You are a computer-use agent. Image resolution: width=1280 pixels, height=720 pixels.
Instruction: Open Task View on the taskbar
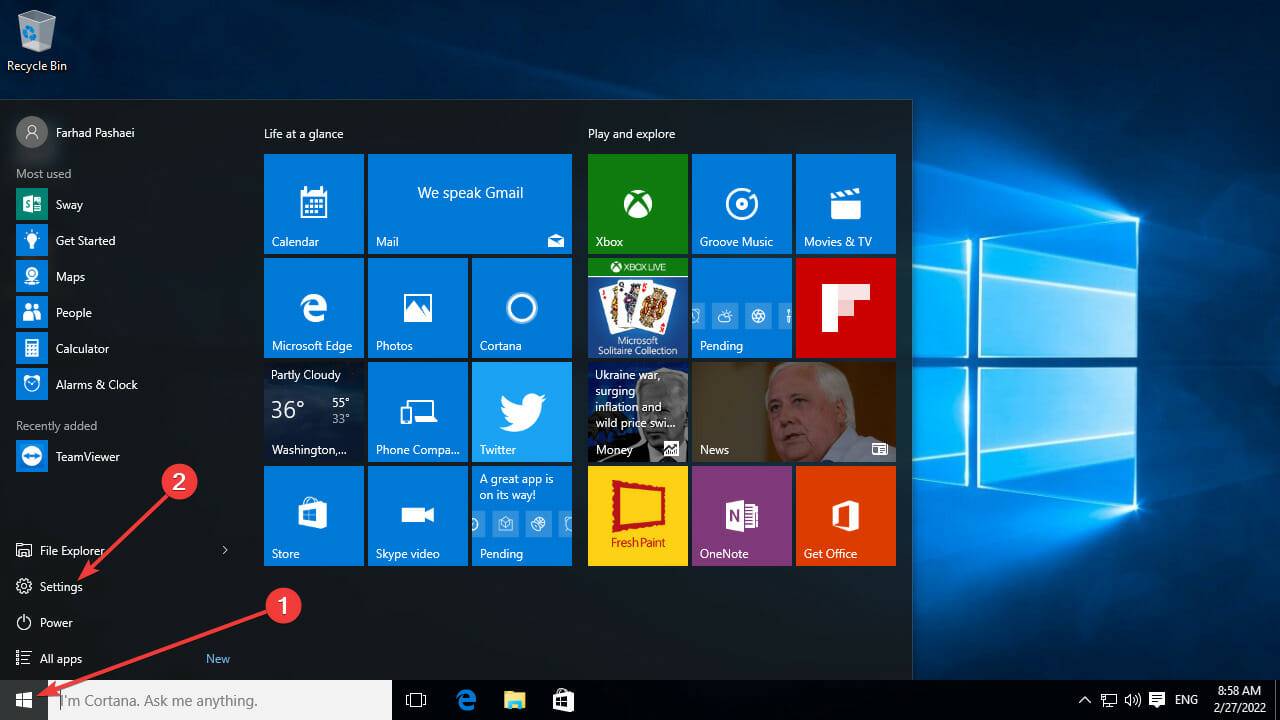tap(415, 700)
